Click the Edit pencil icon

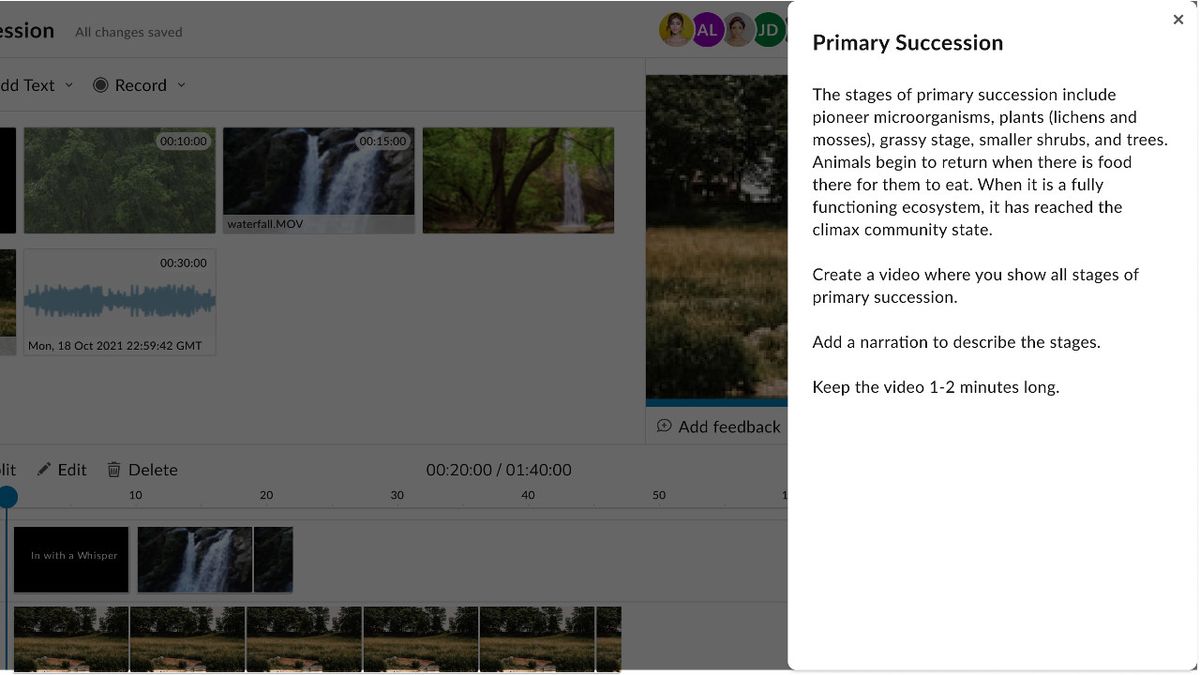click(x=44, y=469)
